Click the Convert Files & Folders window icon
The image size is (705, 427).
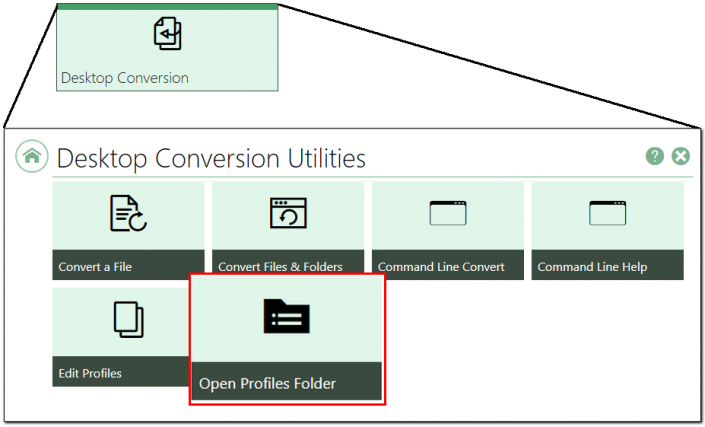[288, 213]
